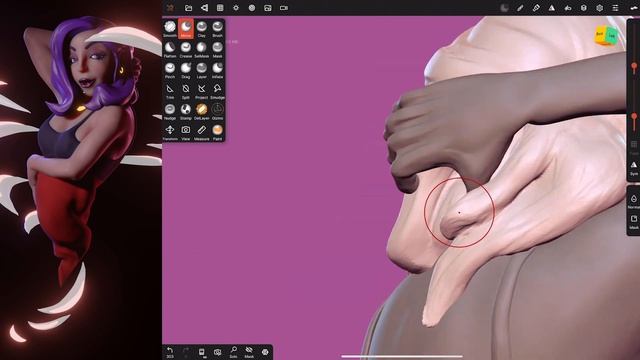
Task: Select the Drag tool
Action: click(x=186, y=70)
